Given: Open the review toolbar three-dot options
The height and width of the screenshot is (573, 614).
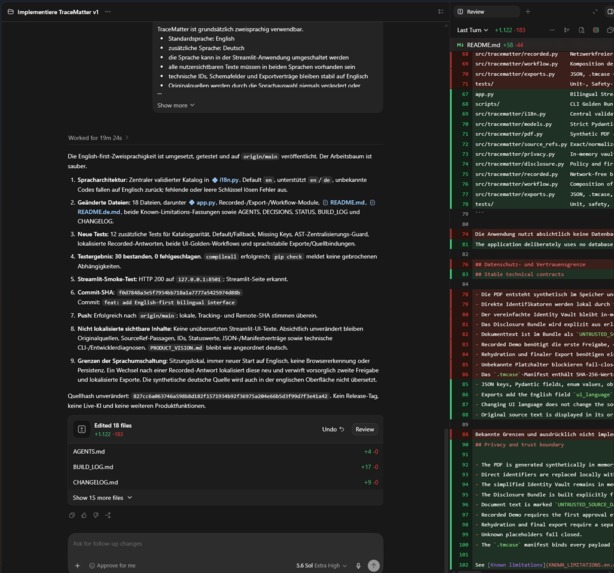Looking at the screenshot, I should 552,30.
